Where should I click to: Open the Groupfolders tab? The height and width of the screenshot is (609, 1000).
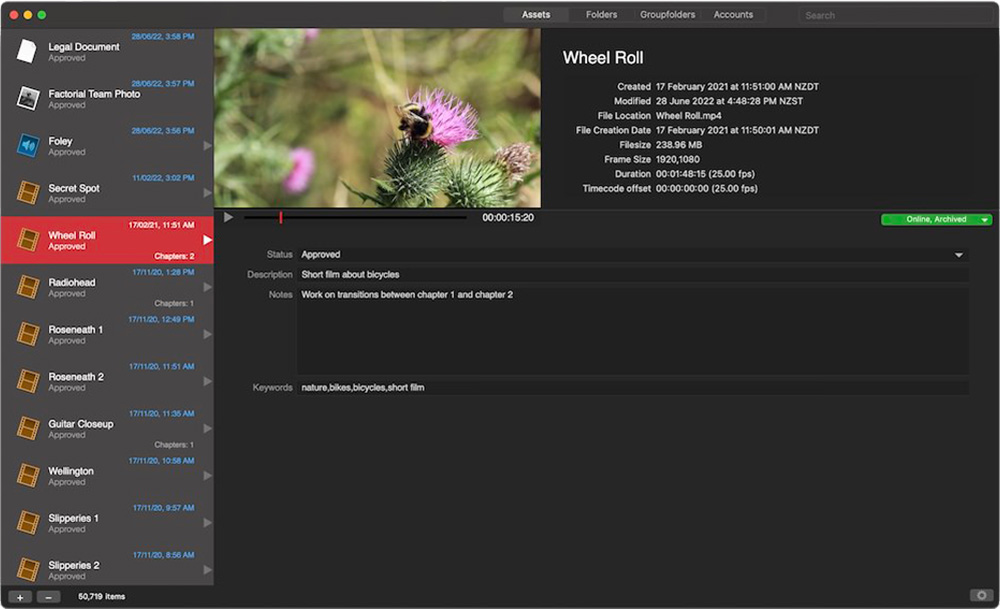[667, 15]
